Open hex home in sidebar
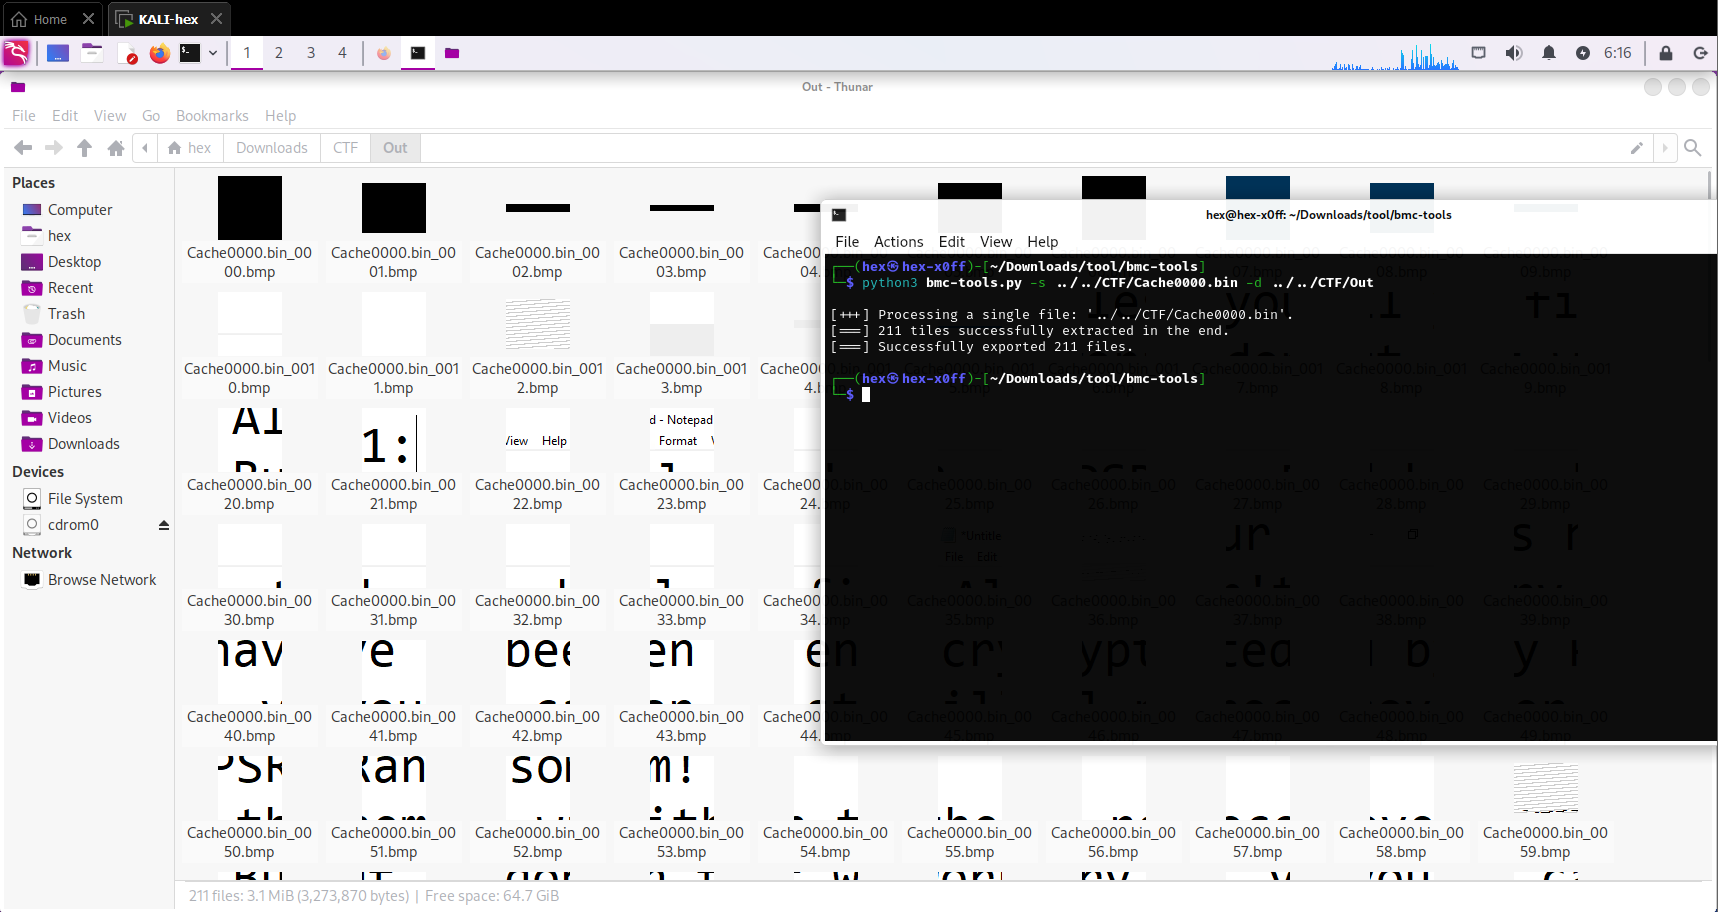Viewport: 1718px width, 912px height. click(59, 236)
